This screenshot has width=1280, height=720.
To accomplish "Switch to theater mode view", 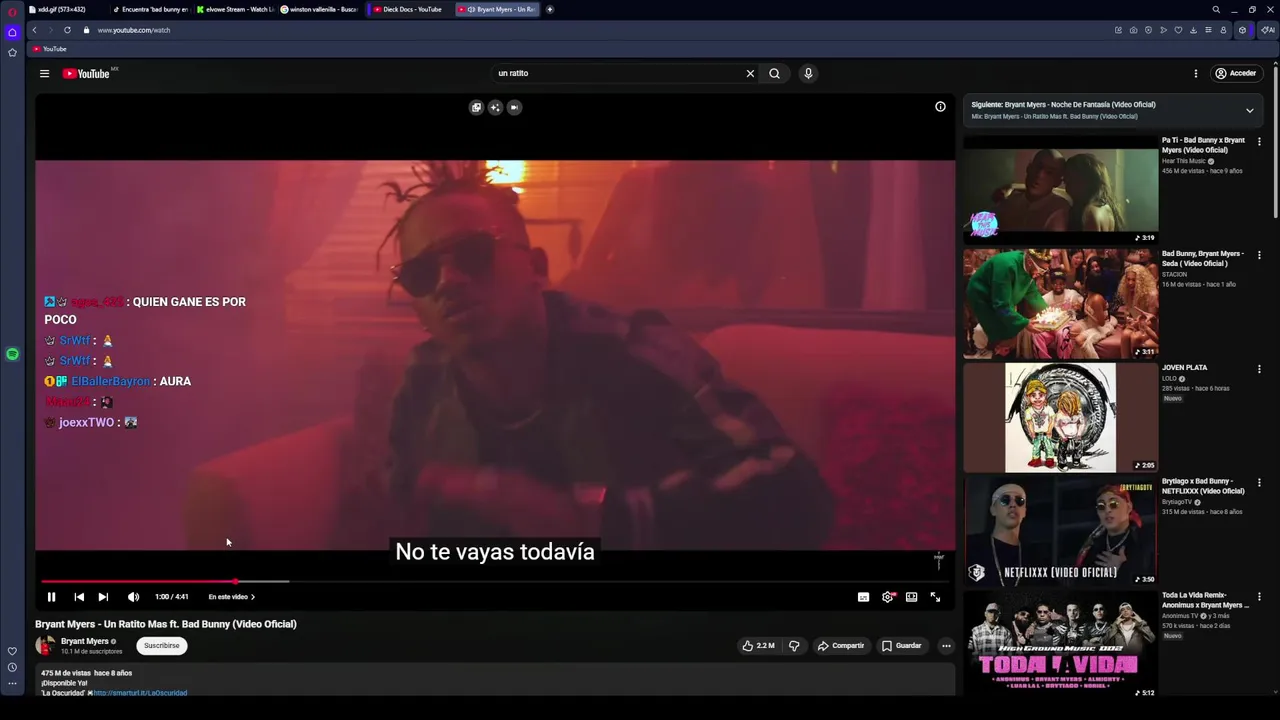I will click(x=911, y=597).
